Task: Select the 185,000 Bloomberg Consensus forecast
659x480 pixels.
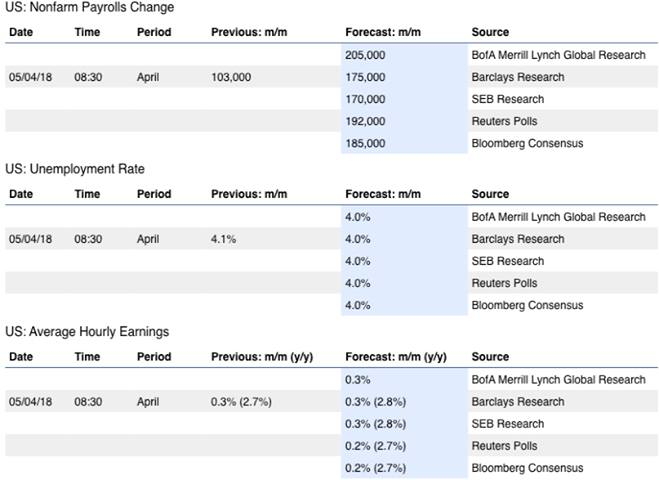Action: tap(366, 143)
